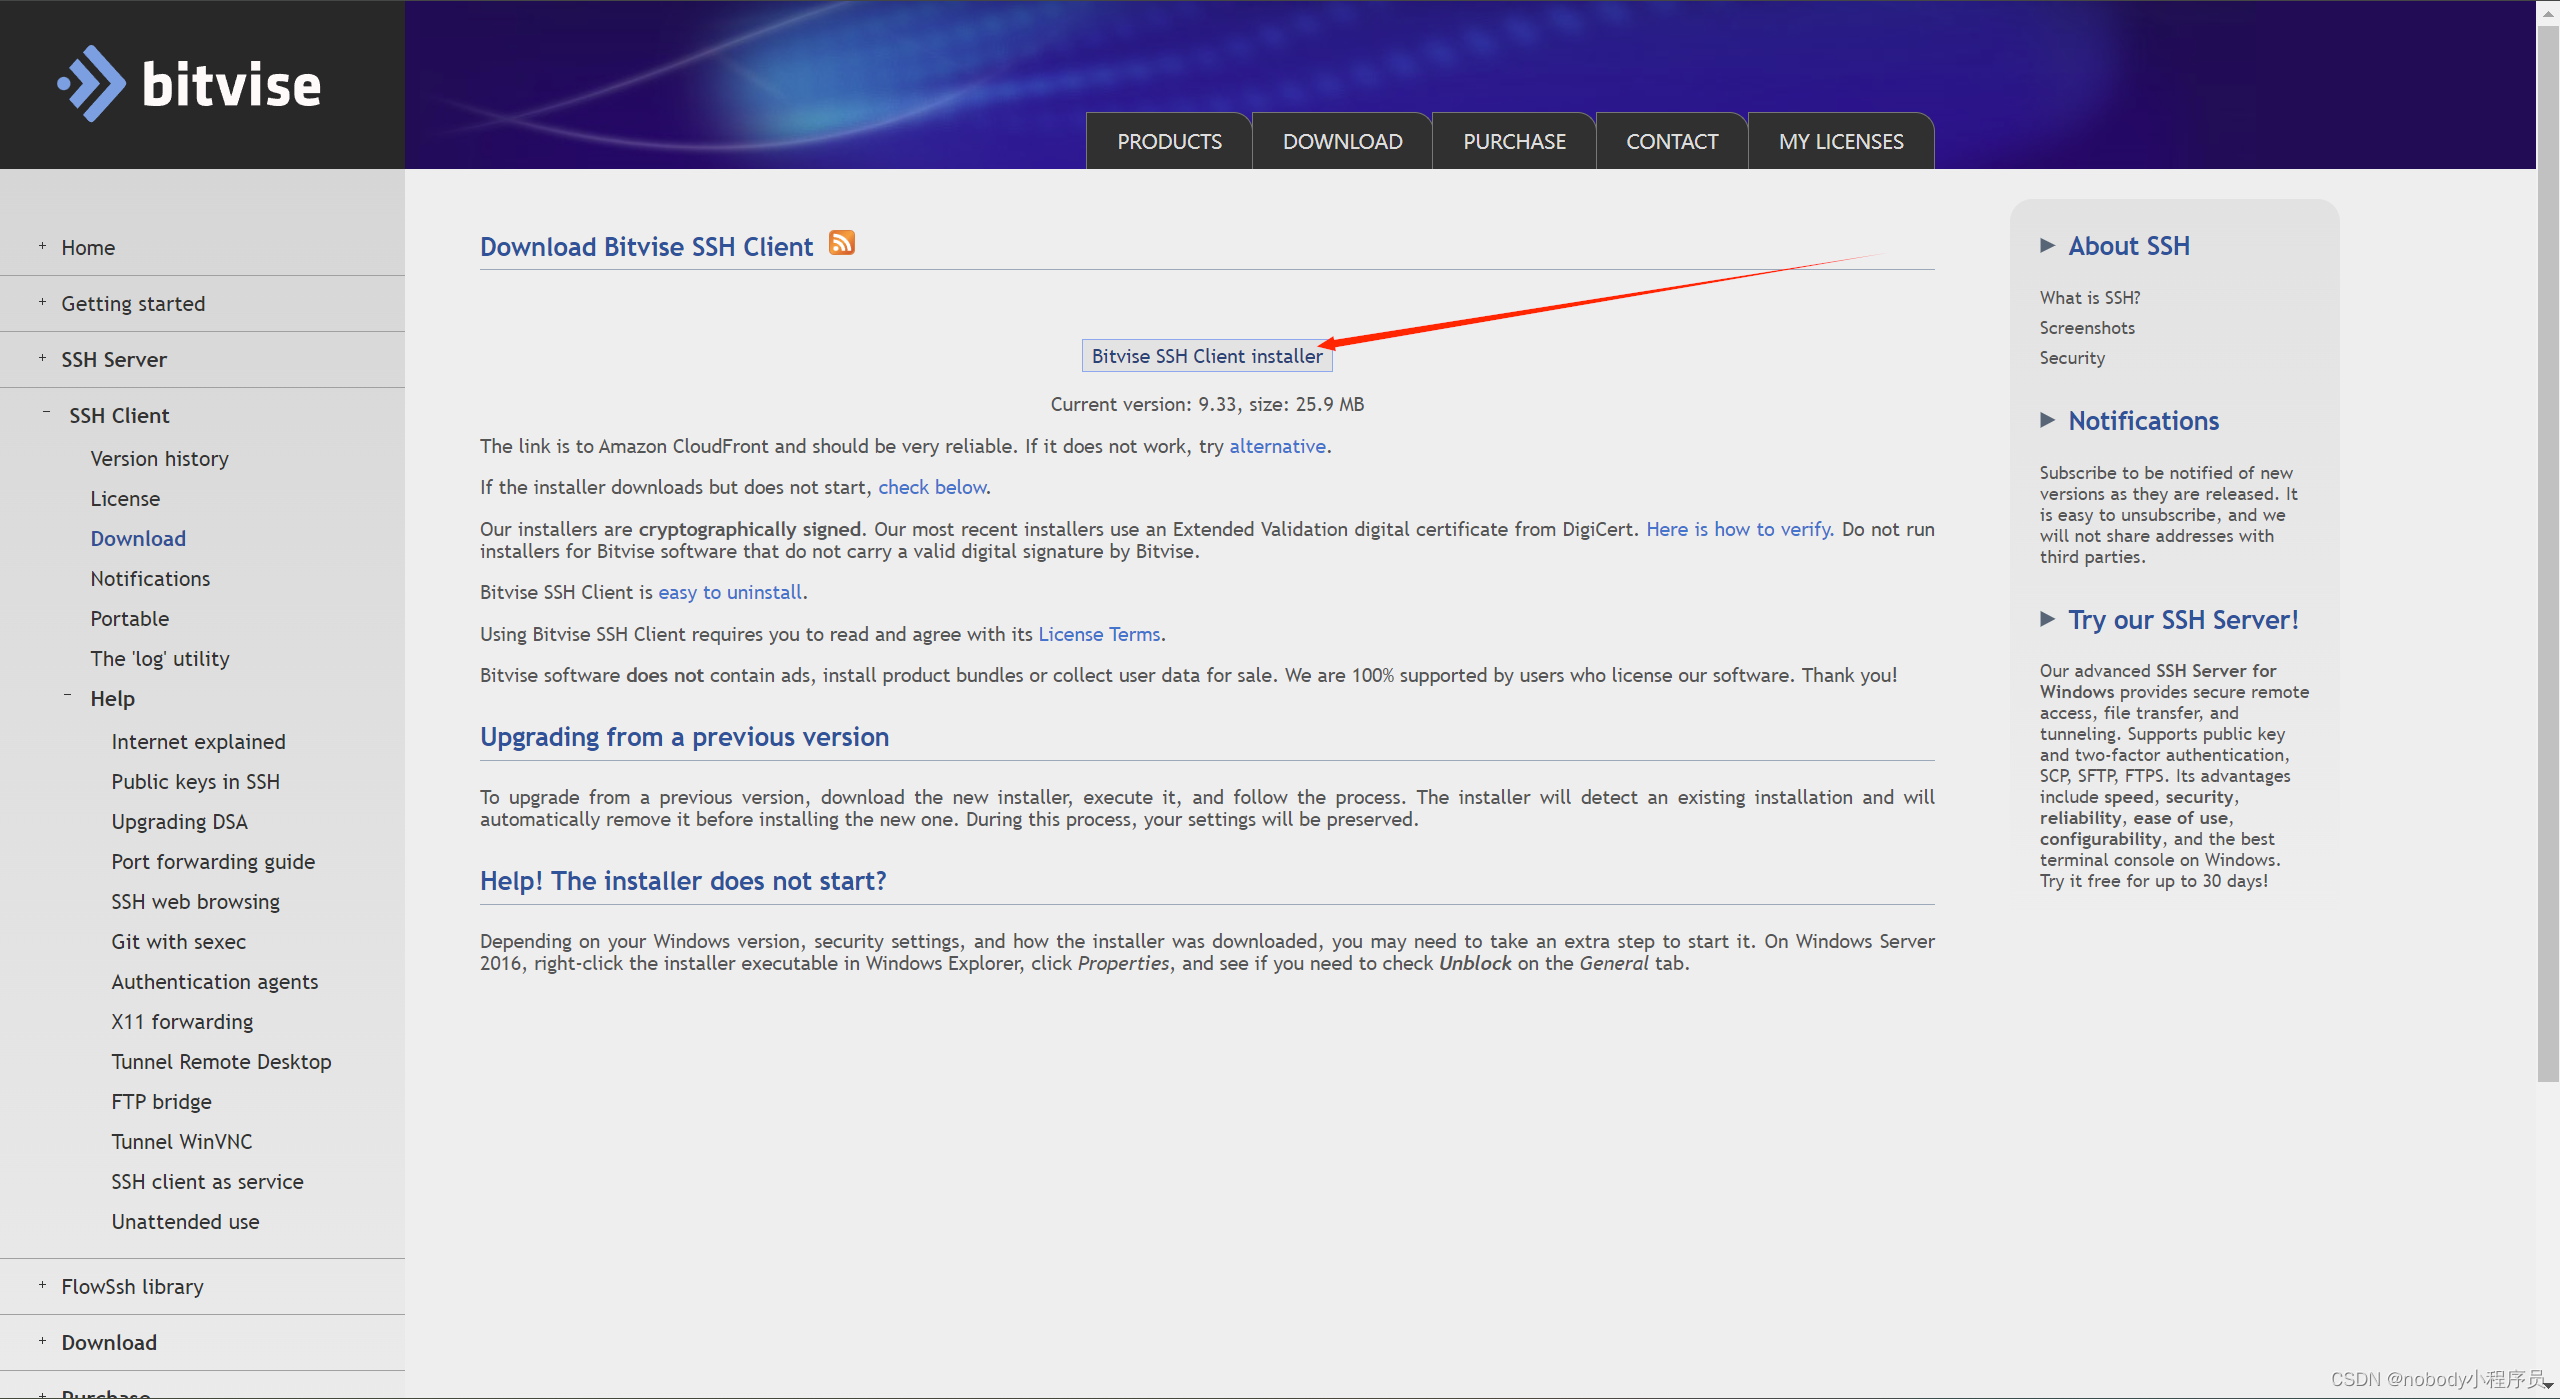This screenshot has width=2561, height=1399.
Task: Click the About SSH triangle icon
Action: [2047, 246]
